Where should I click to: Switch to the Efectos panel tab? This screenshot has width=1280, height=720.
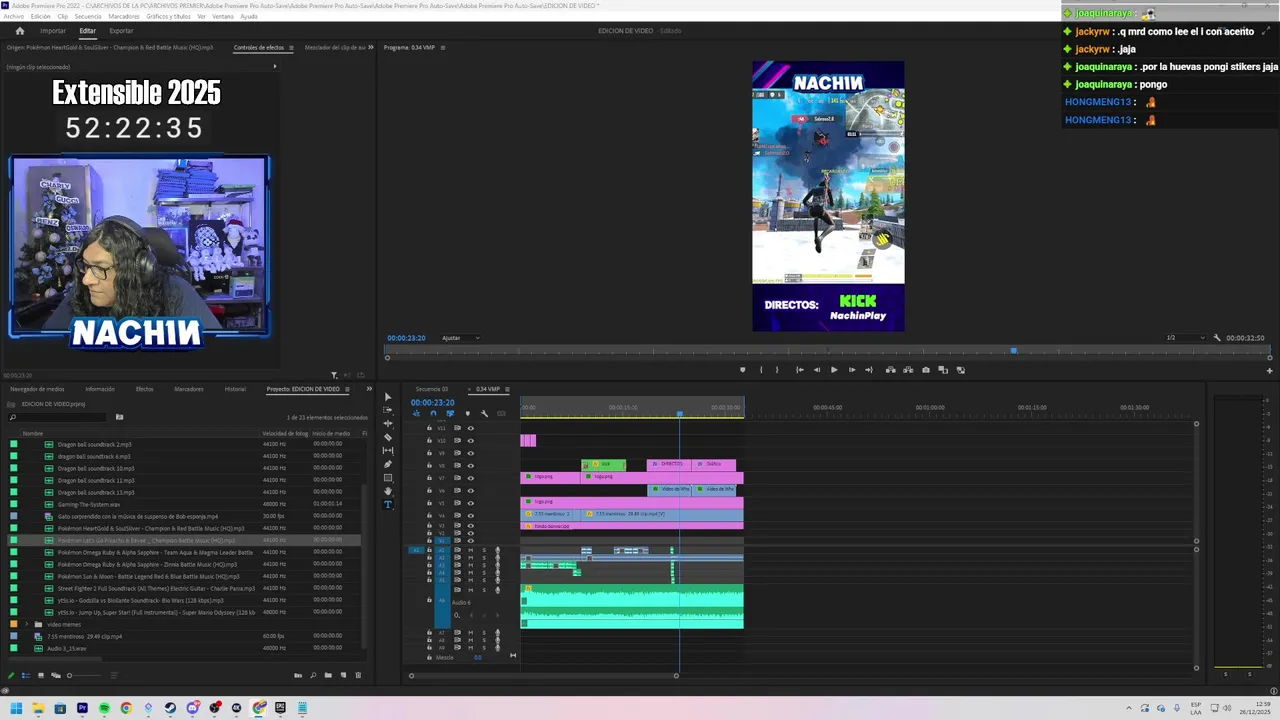145,389
